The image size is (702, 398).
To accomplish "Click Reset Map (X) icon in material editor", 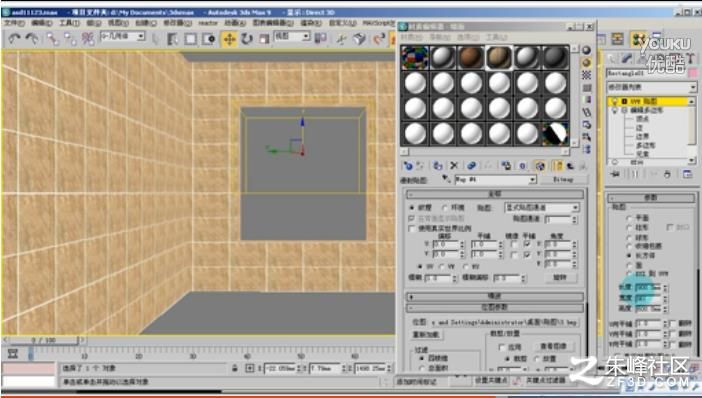I will click(x=454, y=166).
